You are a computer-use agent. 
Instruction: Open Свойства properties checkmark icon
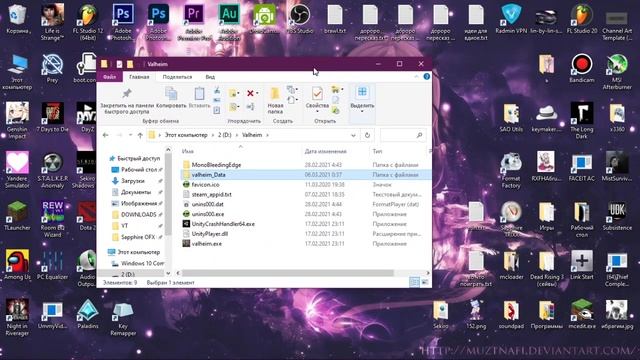click(317, 93)
